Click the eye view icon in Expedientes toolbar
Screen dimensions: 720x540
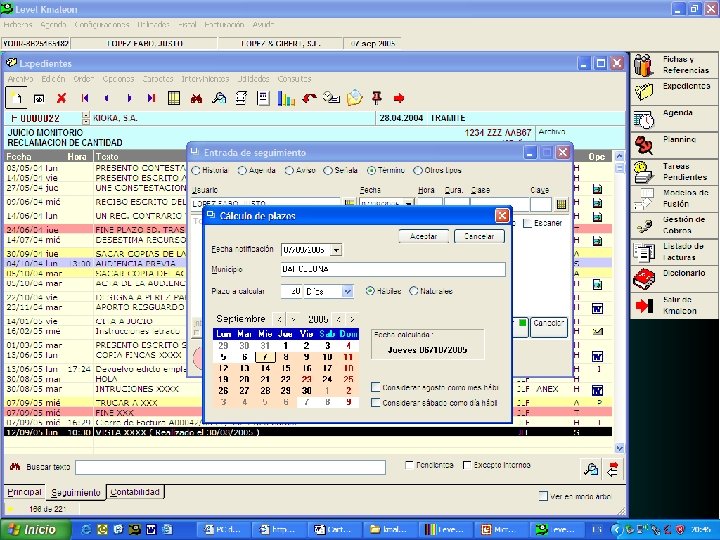pyautogui.click(x=39, y=98)
